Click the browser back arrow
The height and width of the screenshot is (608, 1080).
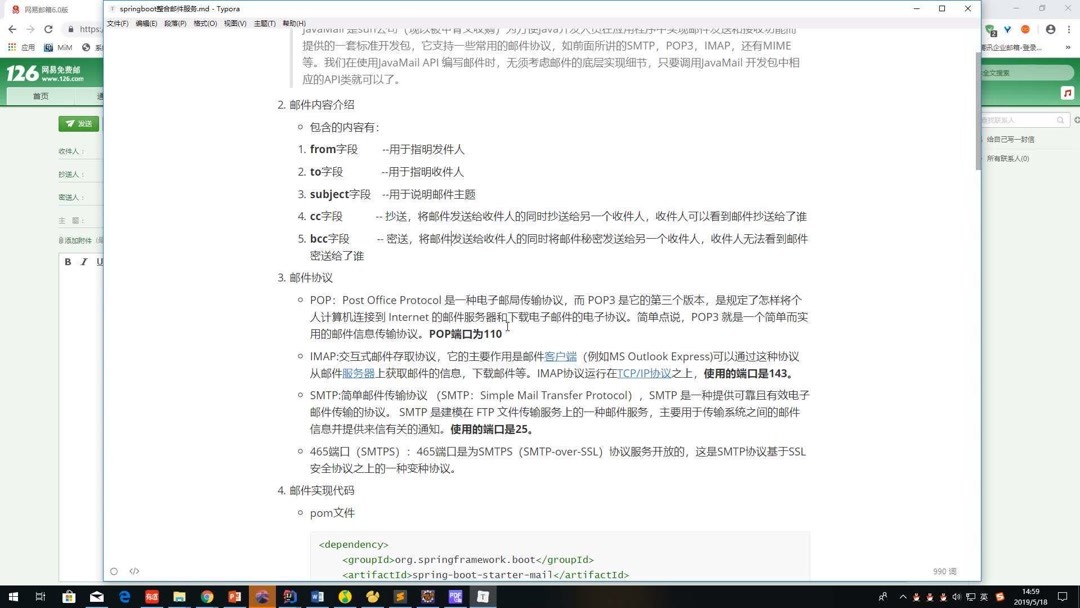(x=11, y=30)
